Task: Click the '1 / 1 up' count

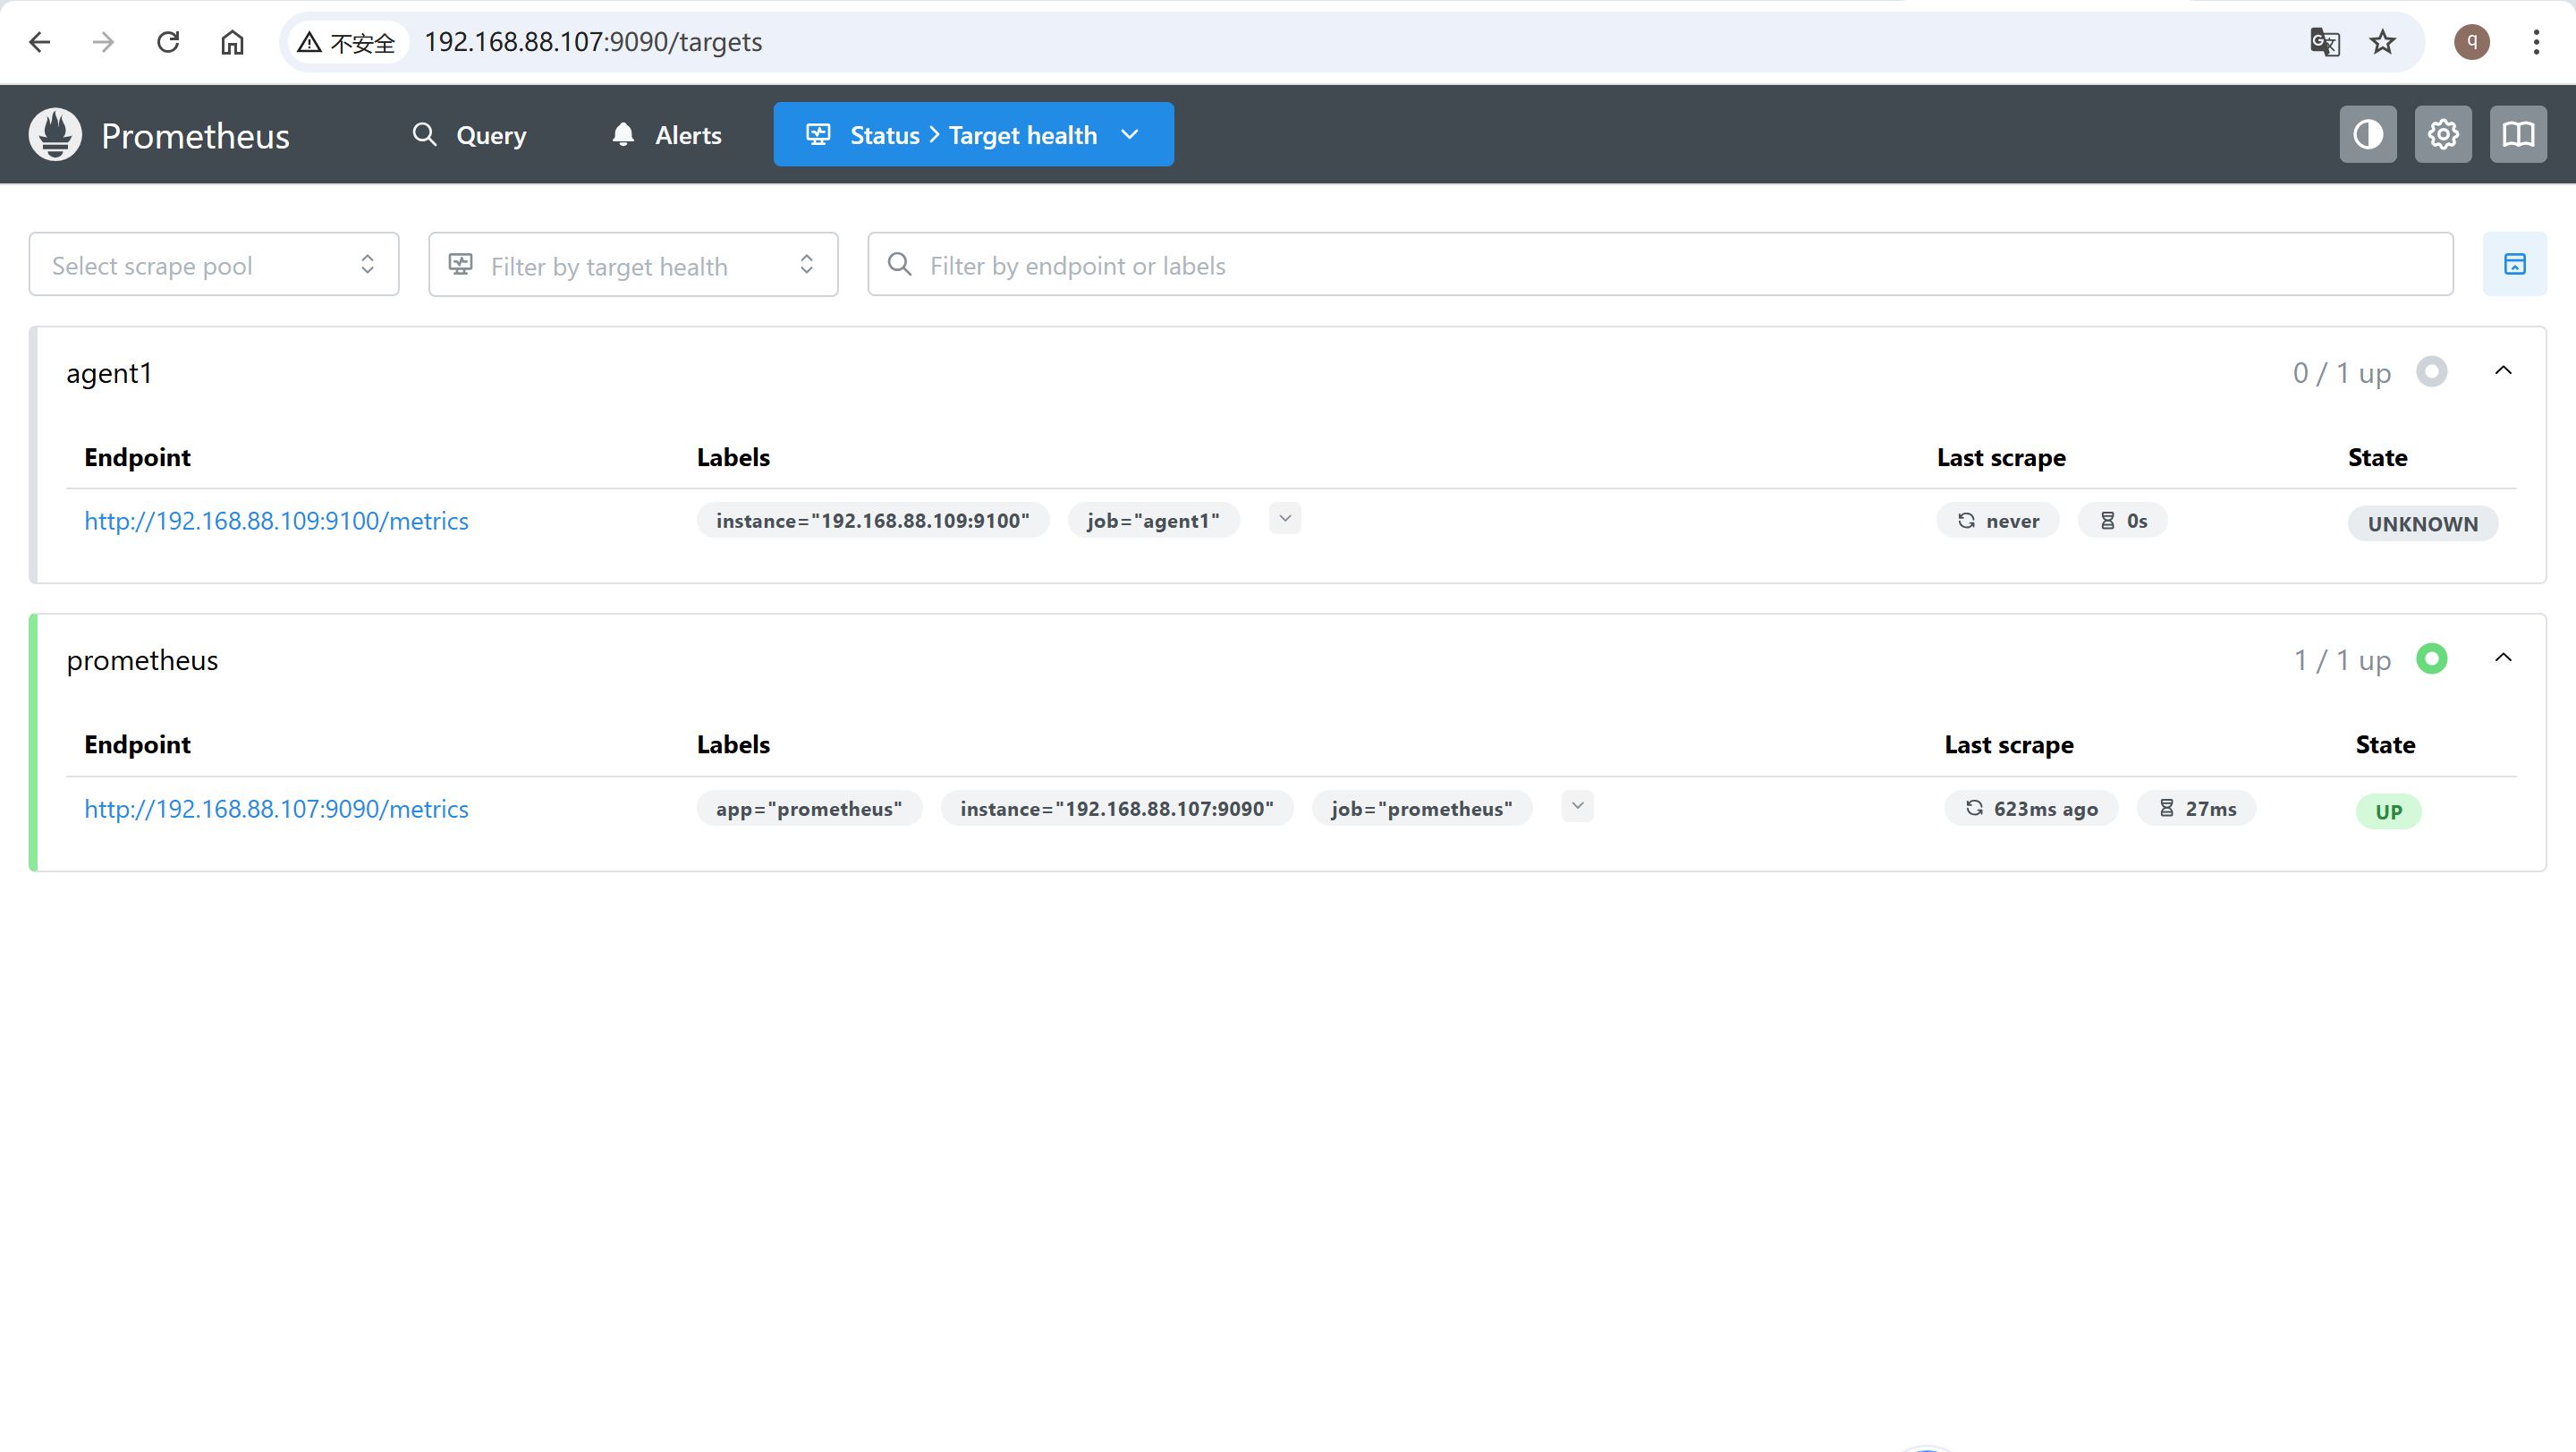Action: [2342, 660]
